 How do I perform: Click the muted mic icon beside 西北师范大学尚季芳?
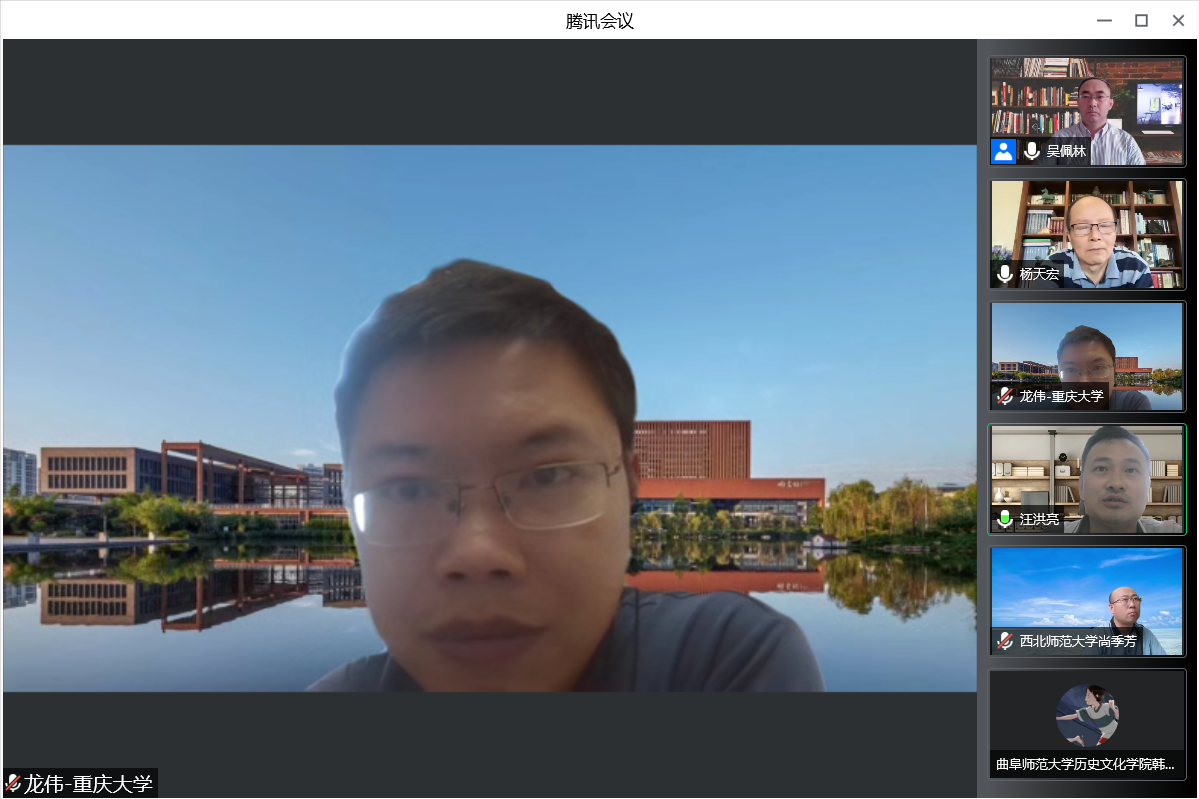pyautogui.click(x=1005, y=641)
